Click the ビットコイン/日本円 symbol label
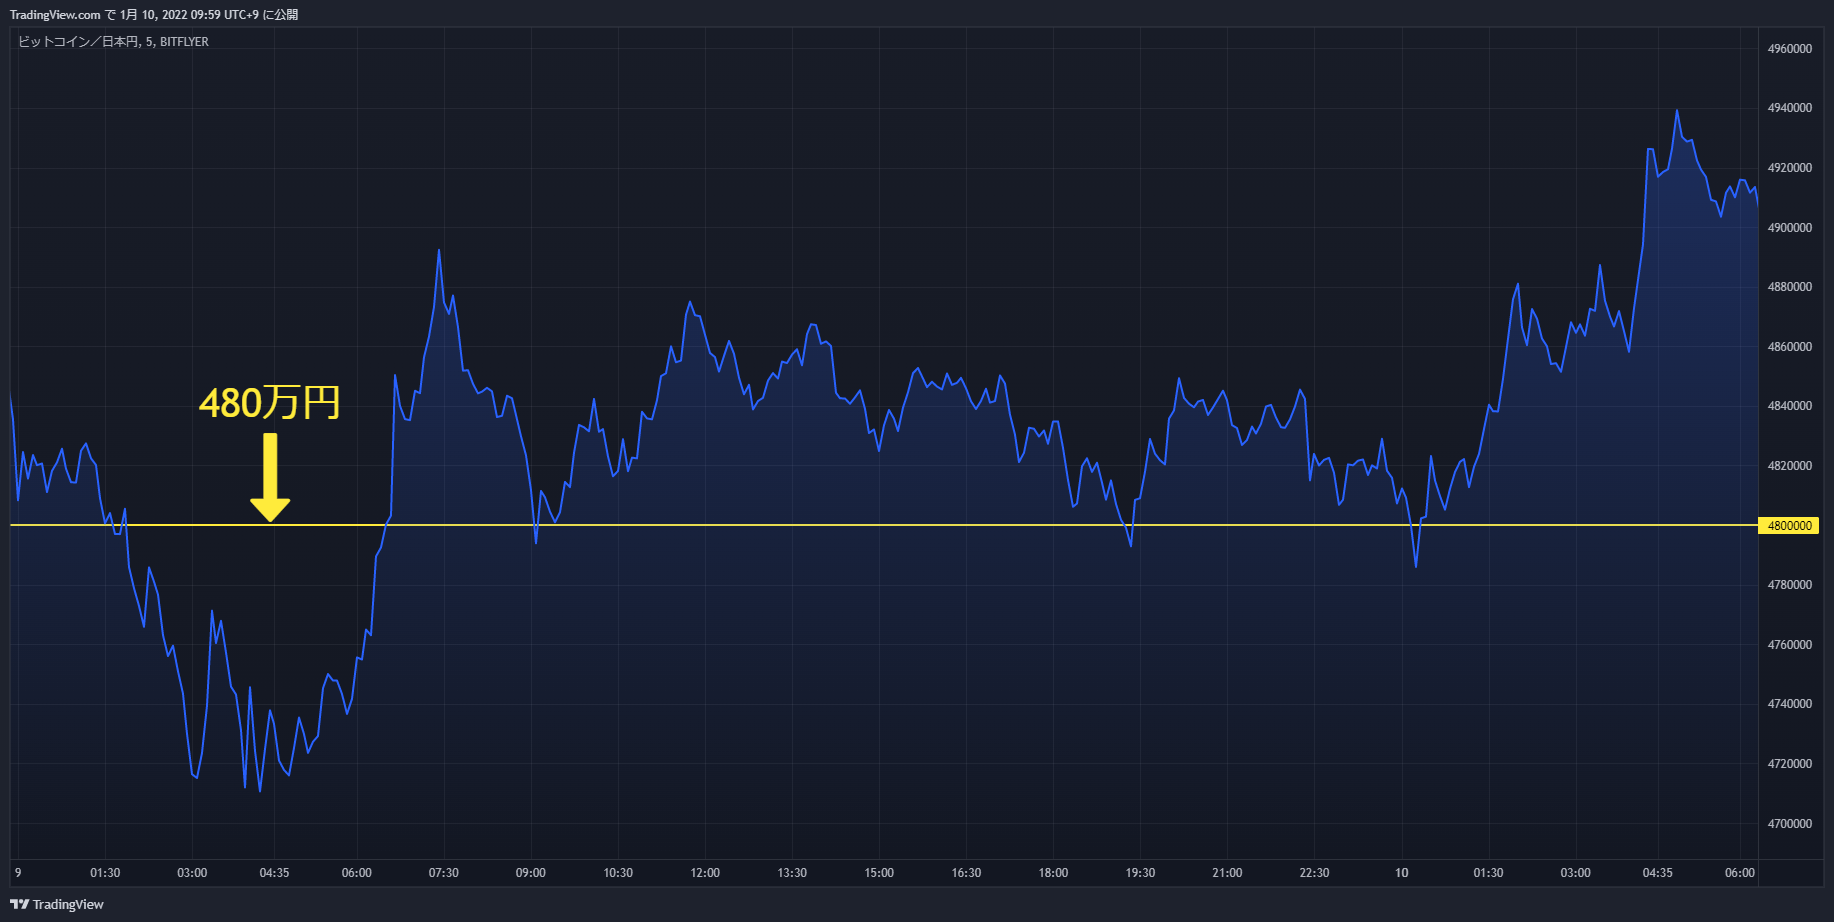Image resolution: width=1834 pixels, height=922 pixels. click(x=113, y=42)
